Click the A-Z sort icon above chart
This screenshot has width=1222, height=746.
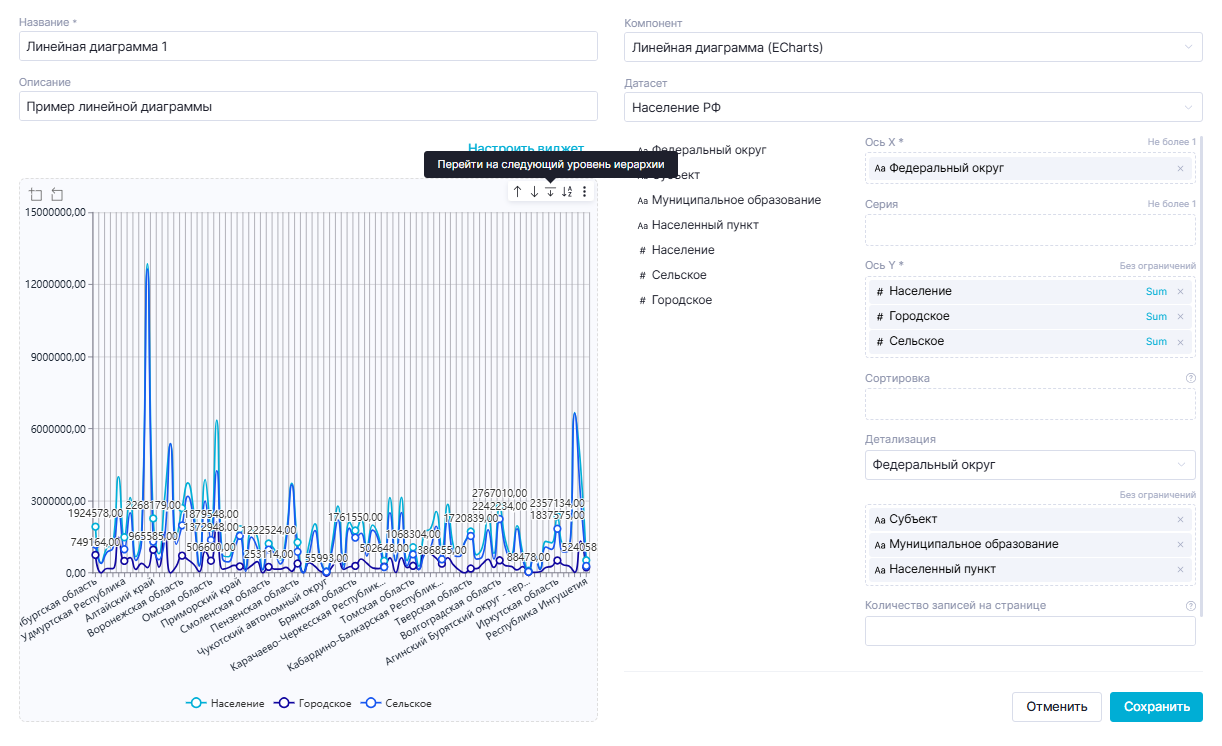567,191
